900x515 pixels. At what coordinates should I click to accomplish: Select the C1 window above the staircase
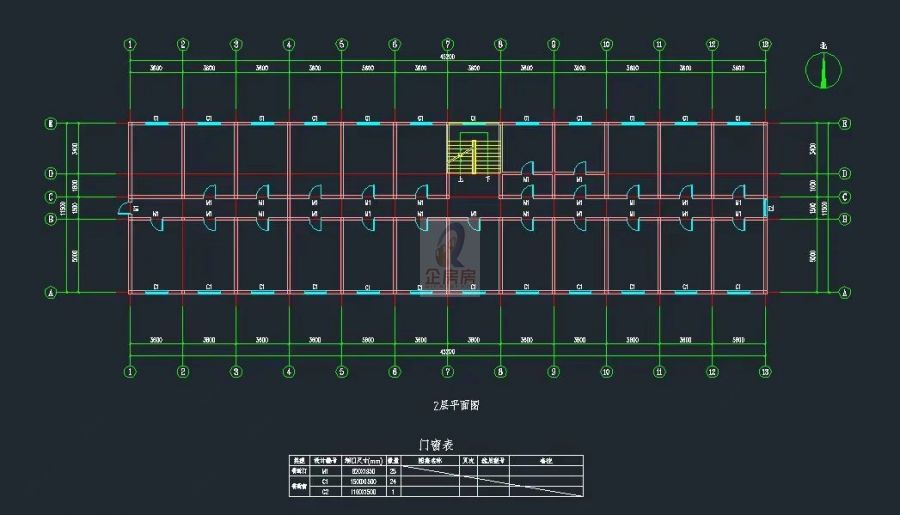click(474, 122)
